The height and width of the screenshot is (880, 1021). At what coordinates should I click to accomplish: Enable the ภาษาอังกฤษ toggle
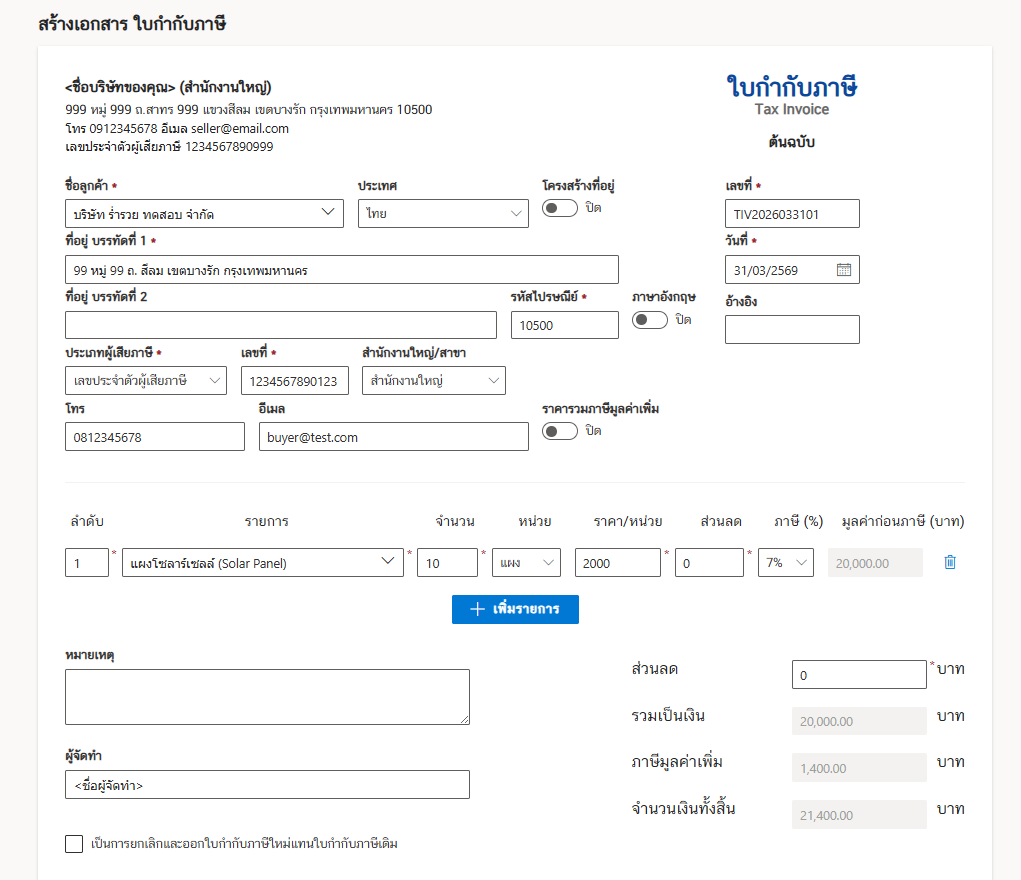pos(650,320)
